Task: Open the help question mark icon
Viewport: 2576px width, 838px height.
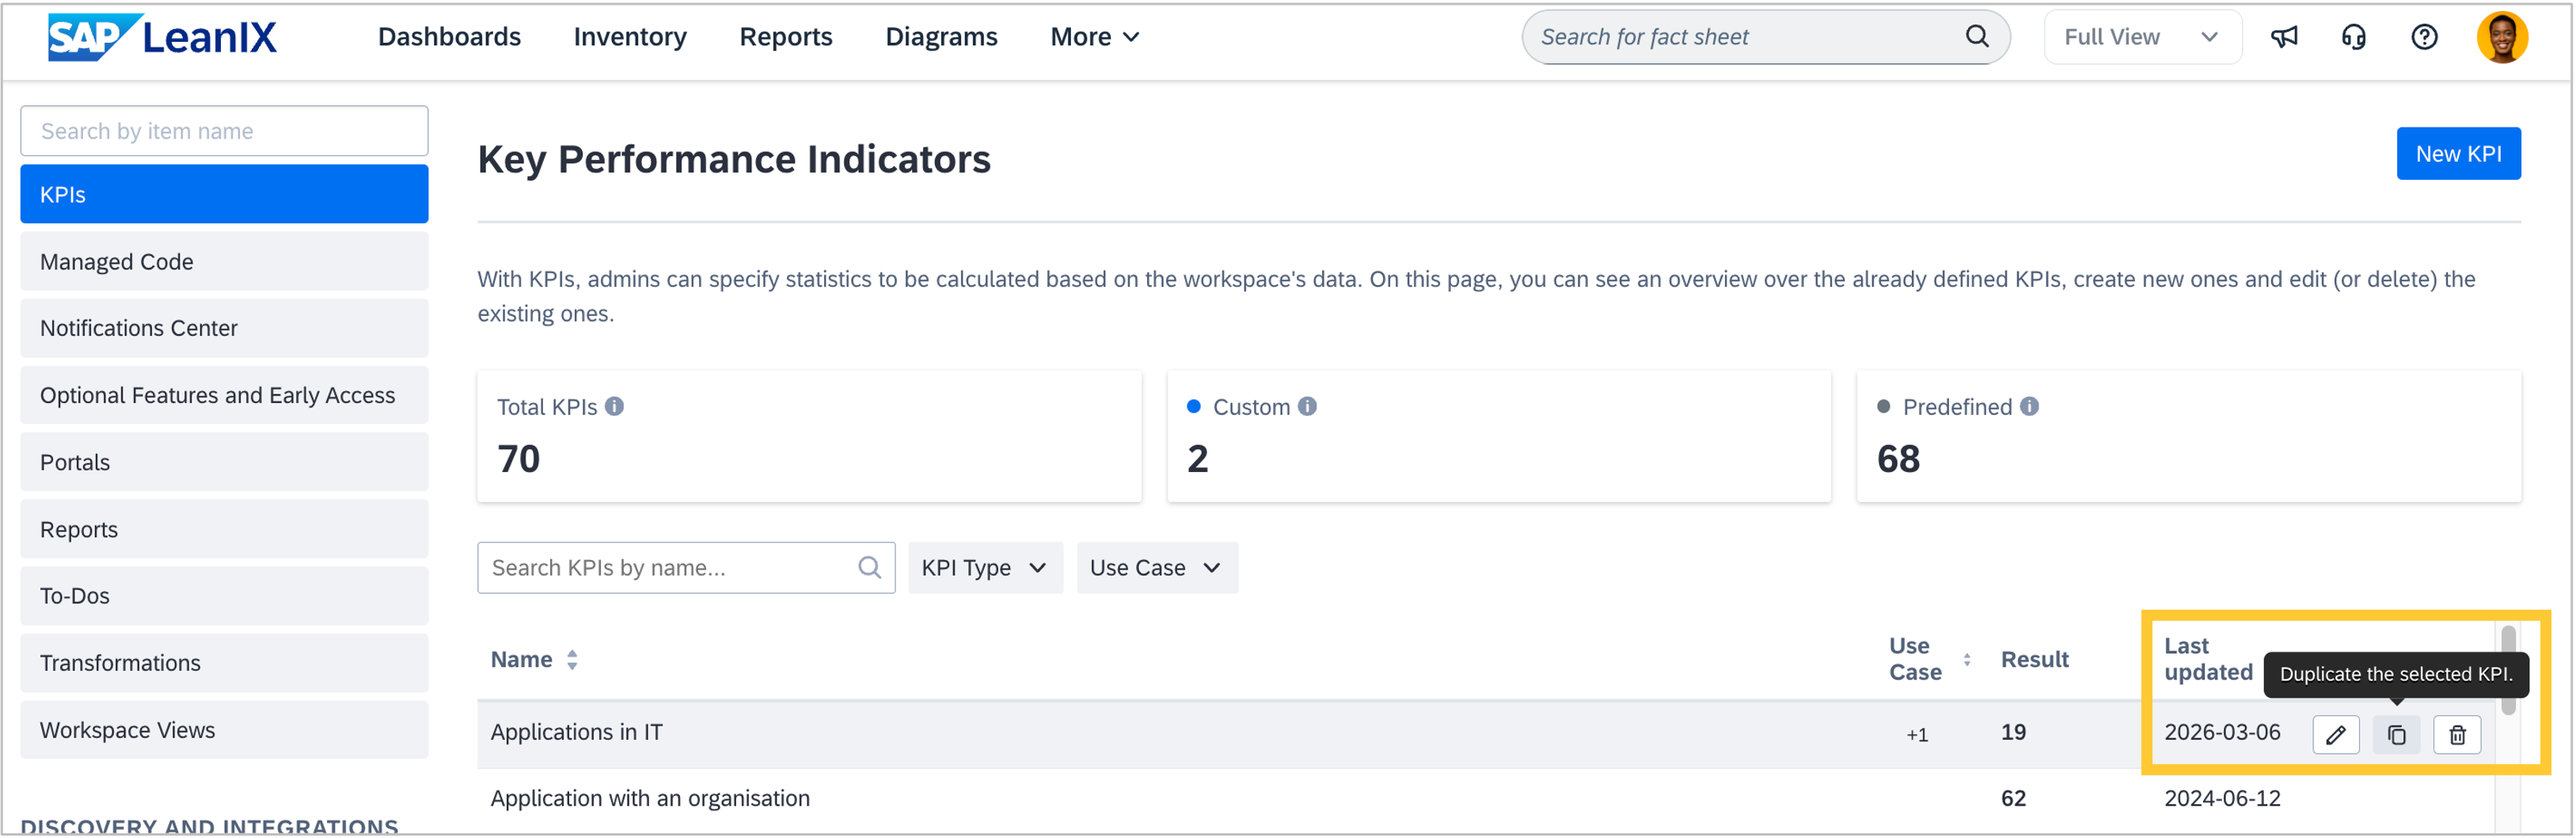Action: [2424, 37]
